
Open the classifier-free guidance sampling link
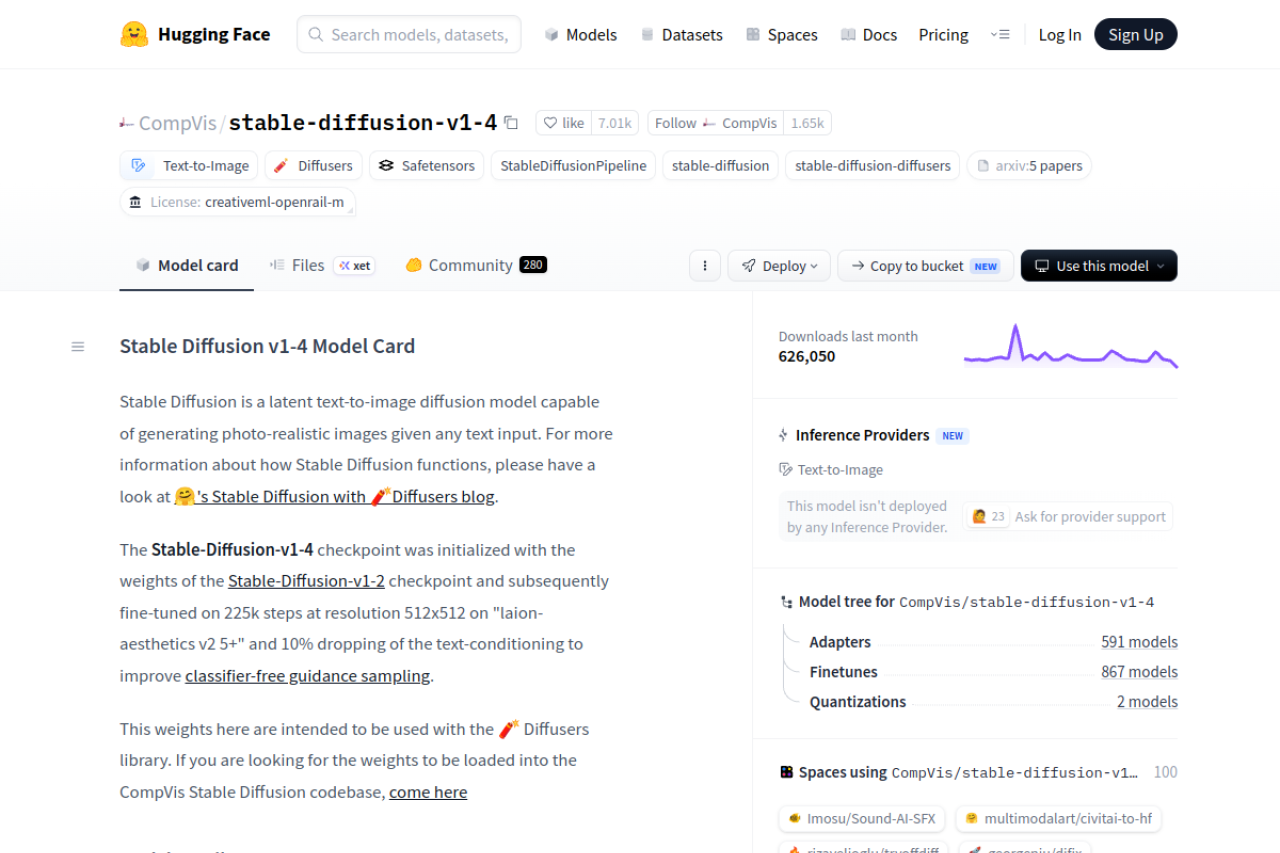(308, 676)
